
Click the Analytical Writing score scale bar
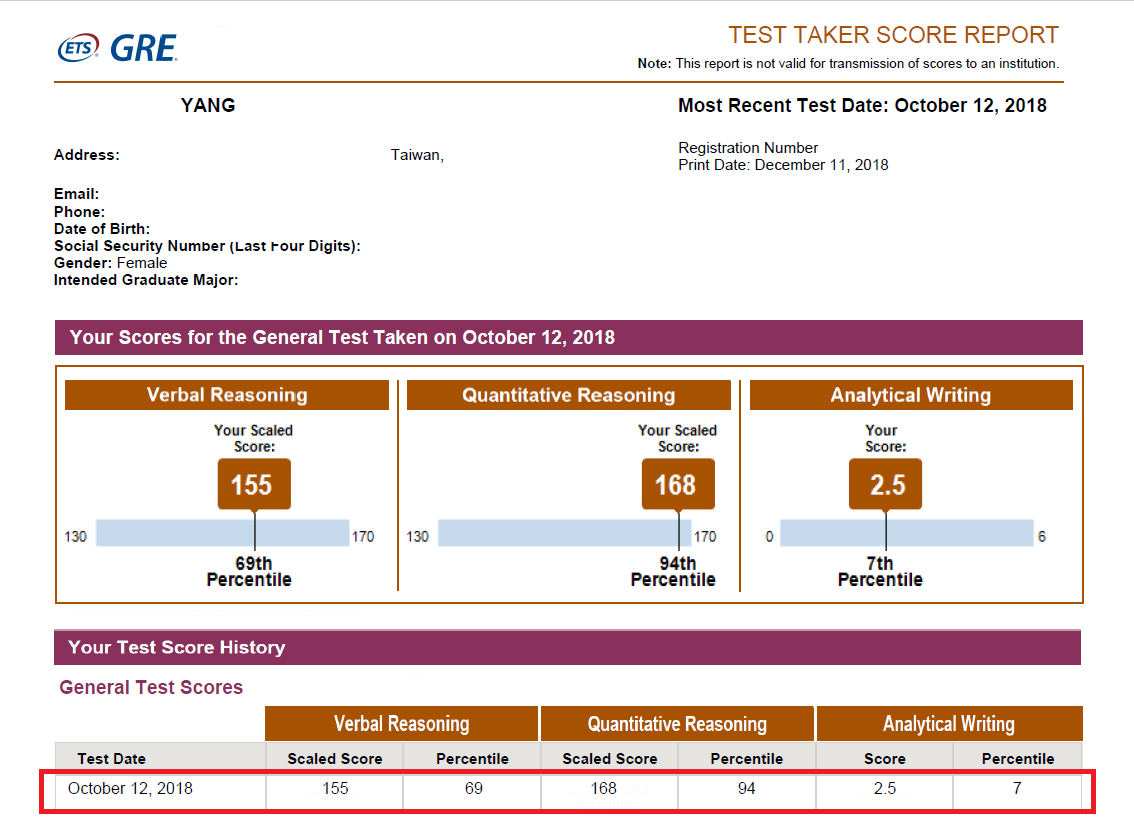(x=907, y=533)
